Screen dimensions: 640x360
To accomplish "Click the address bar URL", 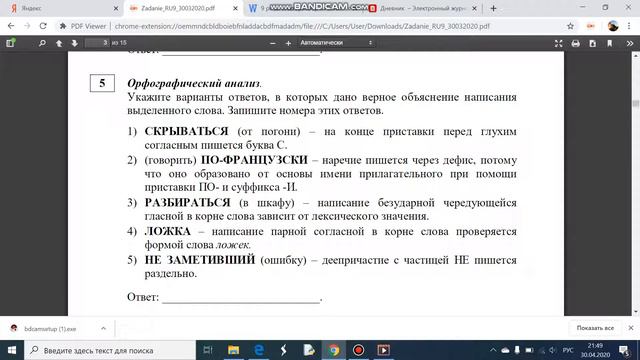I will click(302, 26).
